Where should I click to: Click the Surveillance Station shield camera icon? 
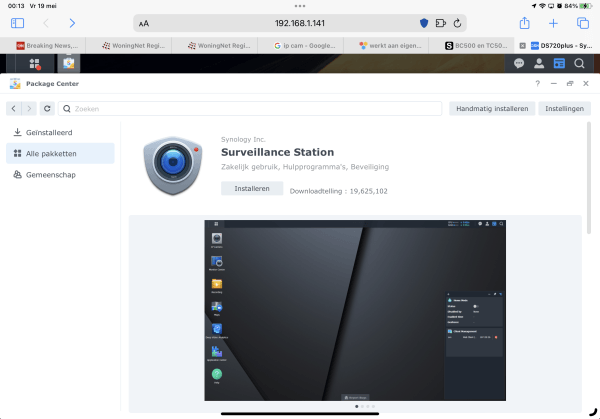tap(173, 166)
